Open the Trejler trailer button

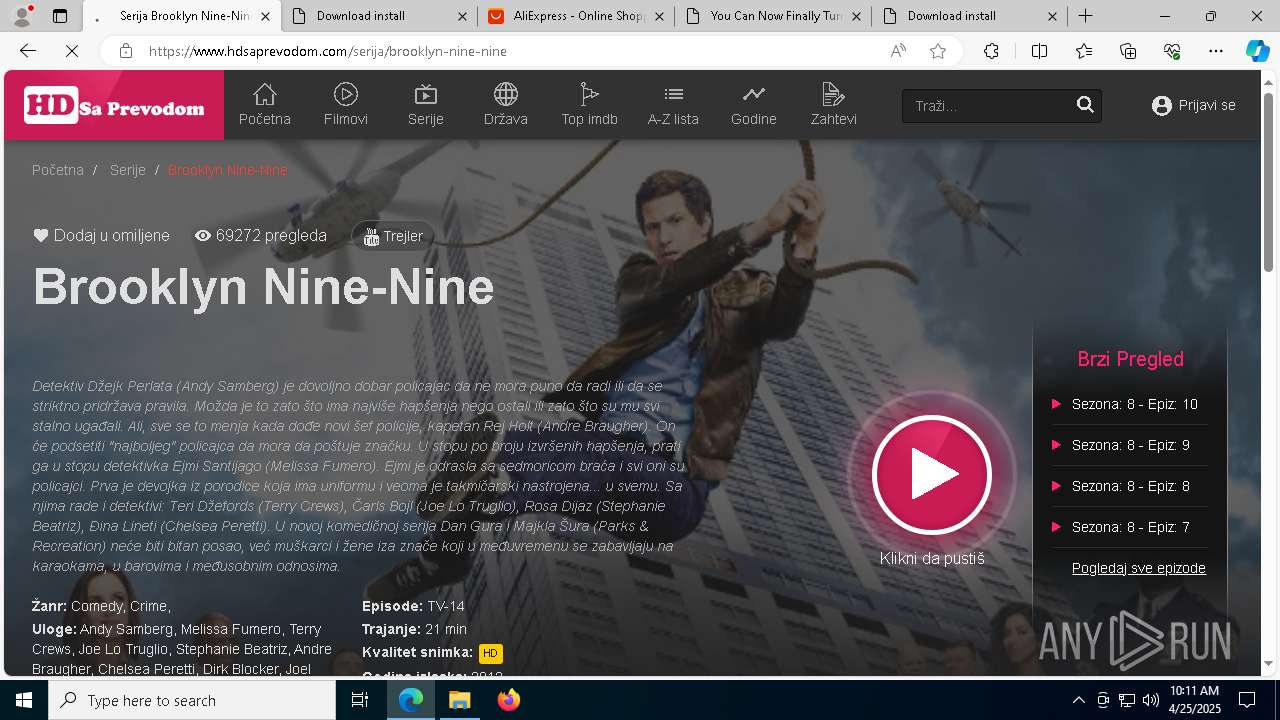[x=393, y=236]
